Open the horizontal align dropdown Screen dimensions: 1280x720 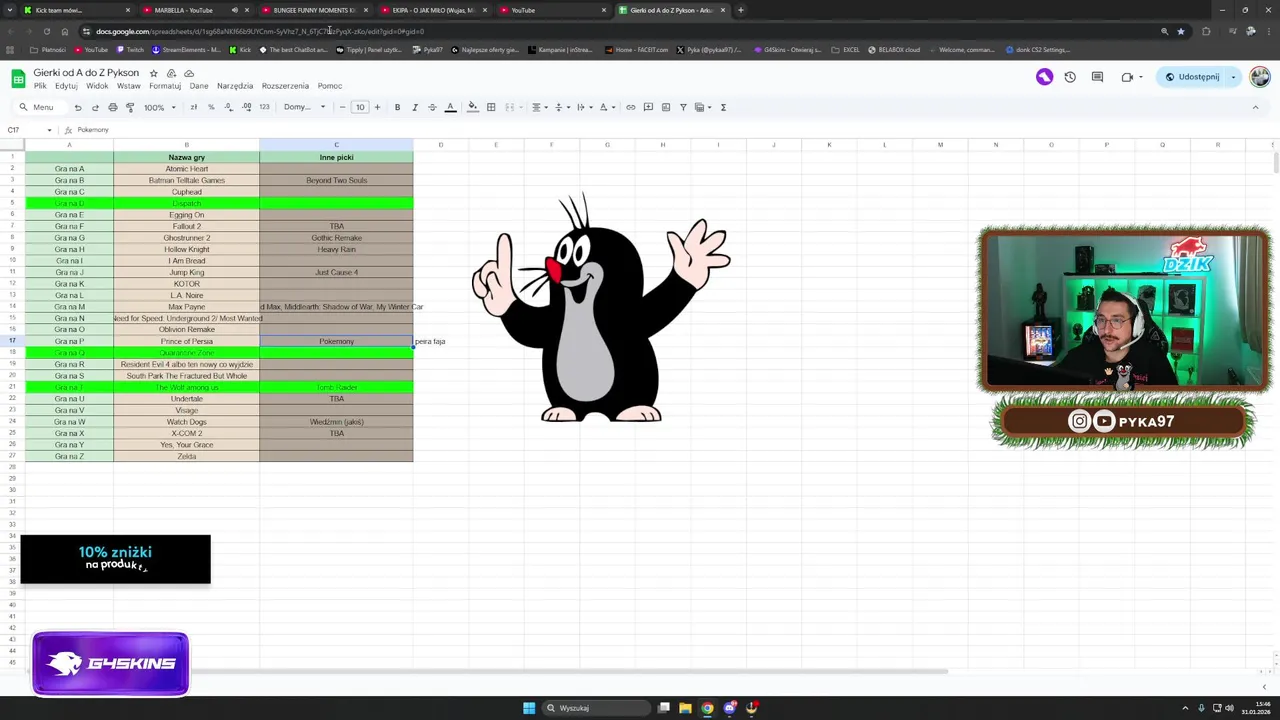click(538, 107)
